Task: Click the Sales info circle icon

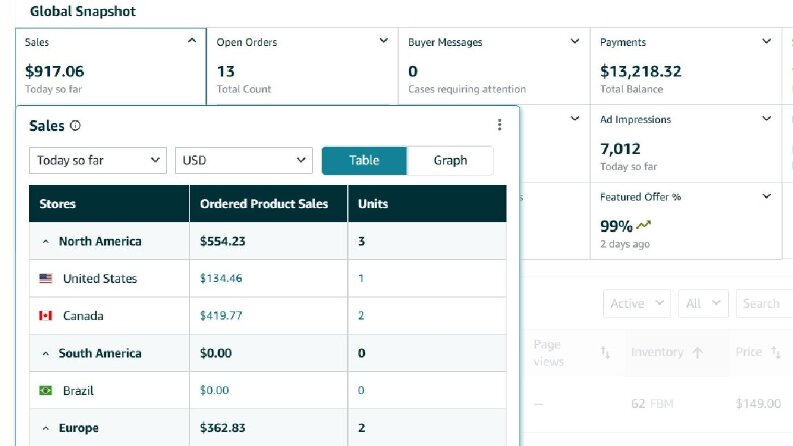Action: point(75,125)
